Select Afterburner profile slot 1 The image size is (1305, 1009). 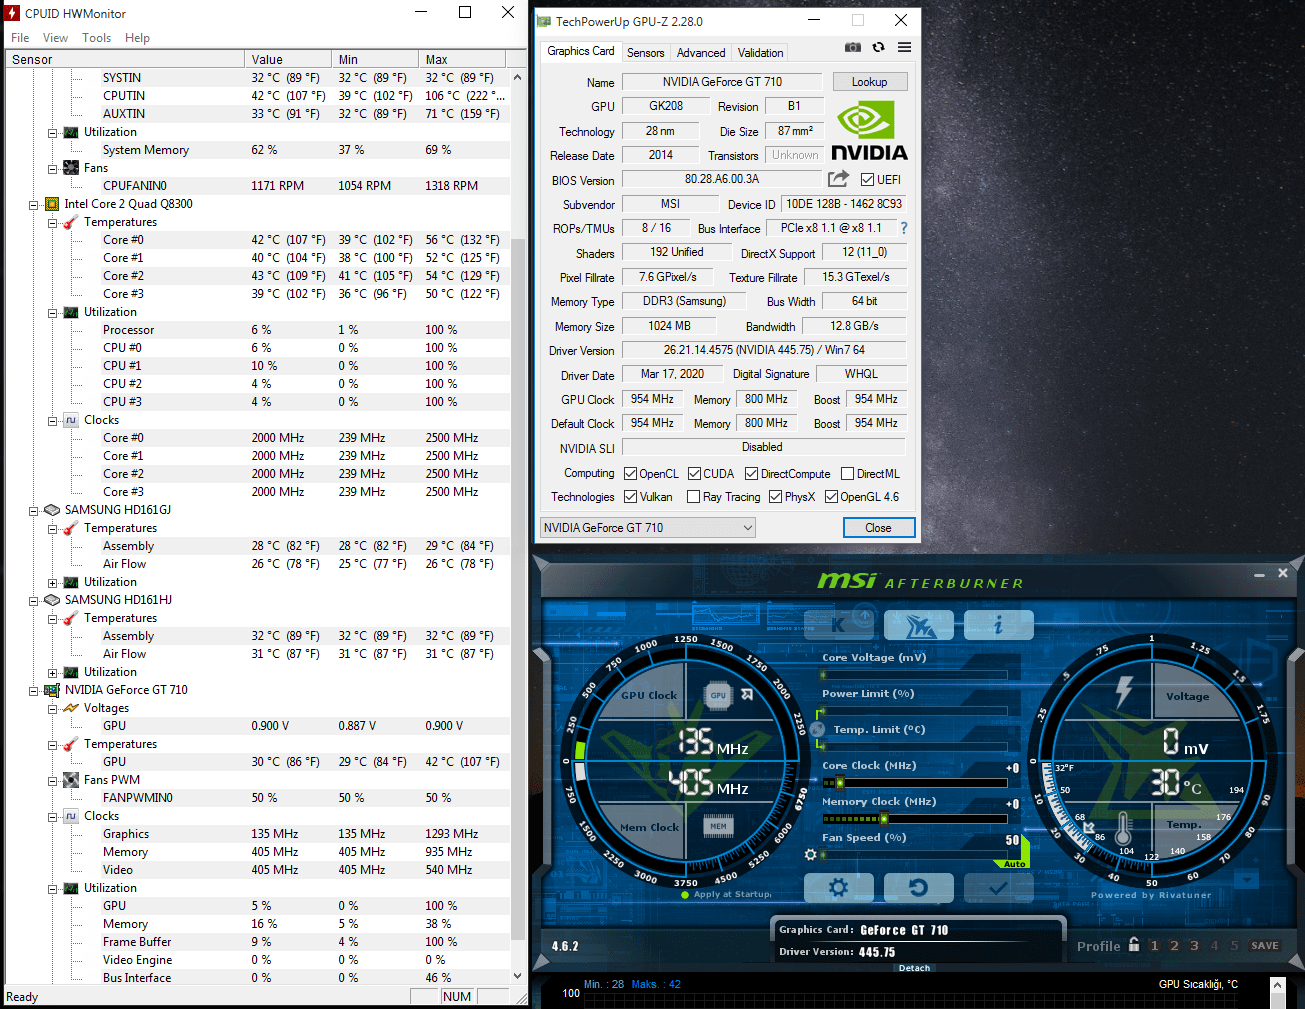pos(1154,945)
